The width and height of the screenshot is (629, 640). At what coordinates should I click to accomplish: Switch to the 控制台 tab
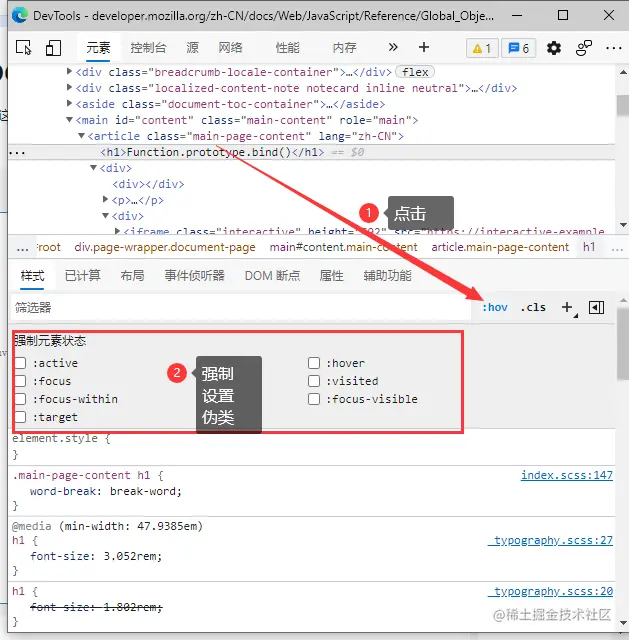tap(148, 48)
